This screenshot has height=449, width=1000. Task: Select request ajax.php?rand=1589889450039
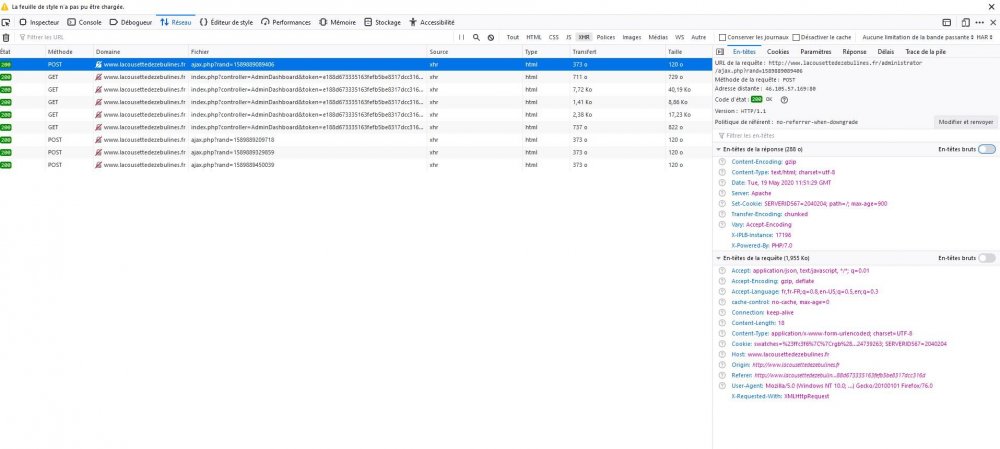click(x=356, y=165)
